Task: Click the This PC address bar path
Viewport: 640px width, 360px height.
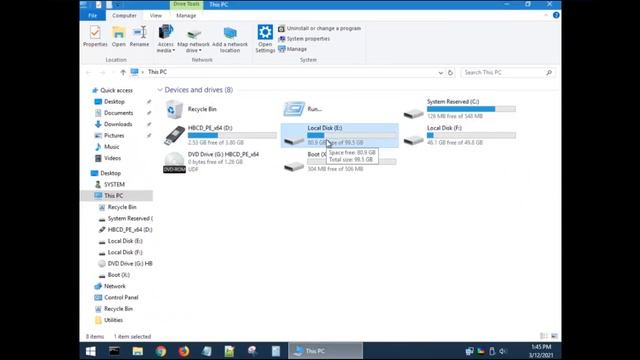Action: [158, 72]
